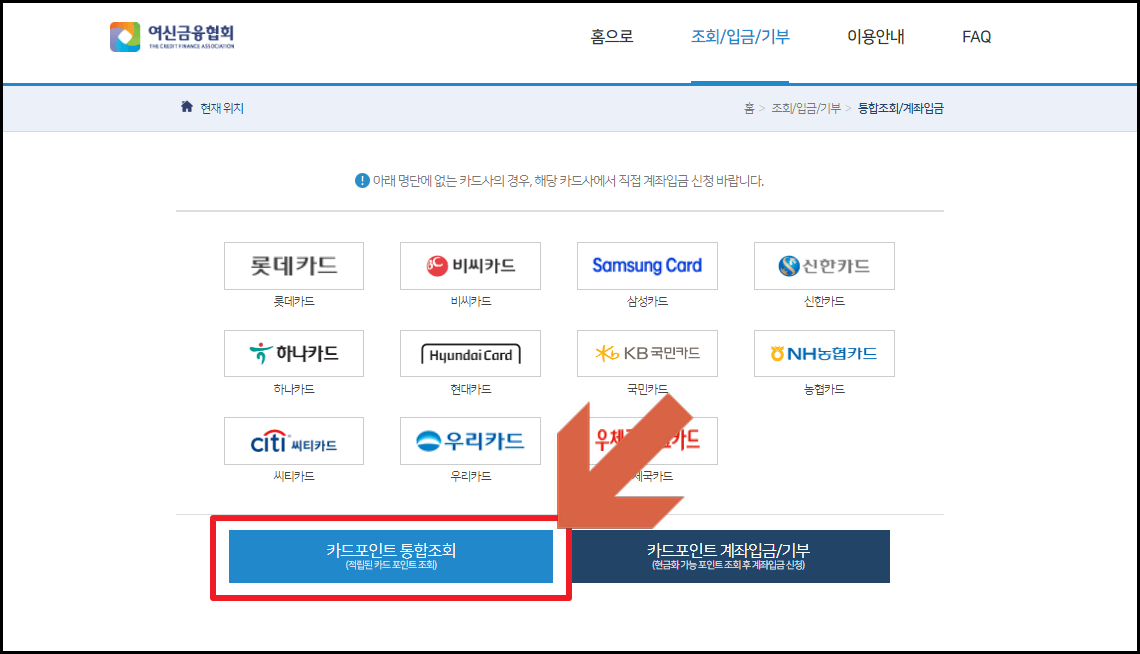This screenshot has height=654, width=1140.
Task: Click the Samsung Card logo
Action: 646,265
